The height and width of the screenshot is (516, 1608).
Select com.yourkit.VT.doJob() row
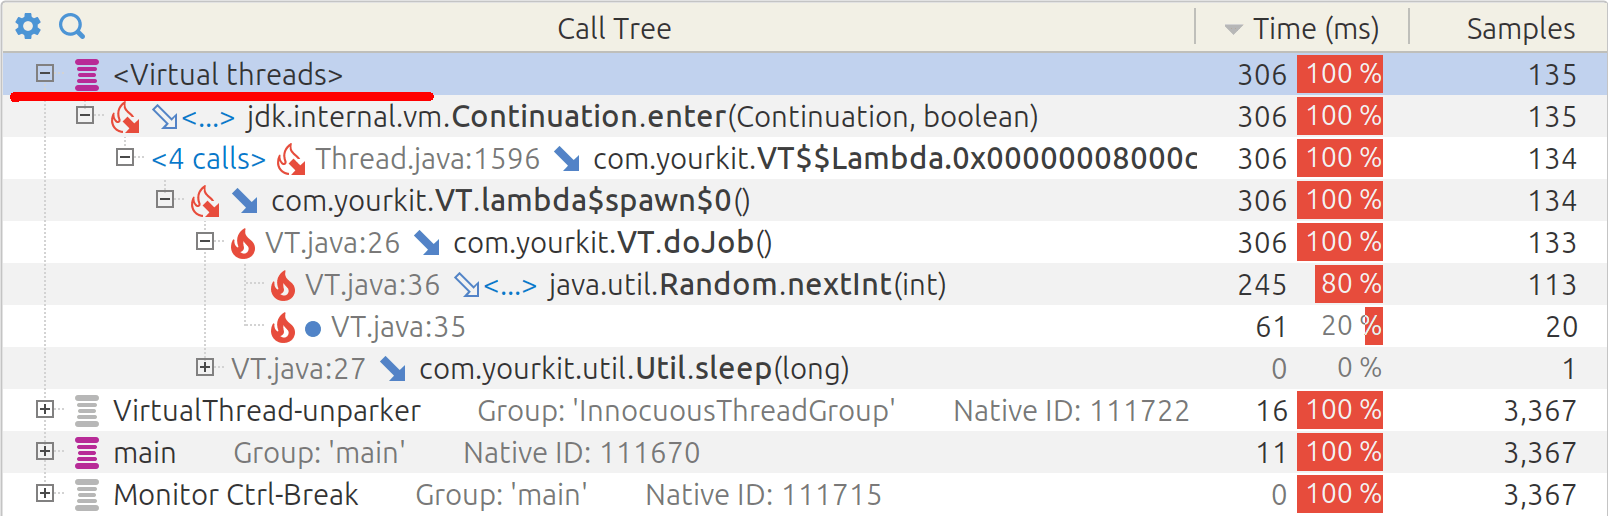click(x=612, y=242)
